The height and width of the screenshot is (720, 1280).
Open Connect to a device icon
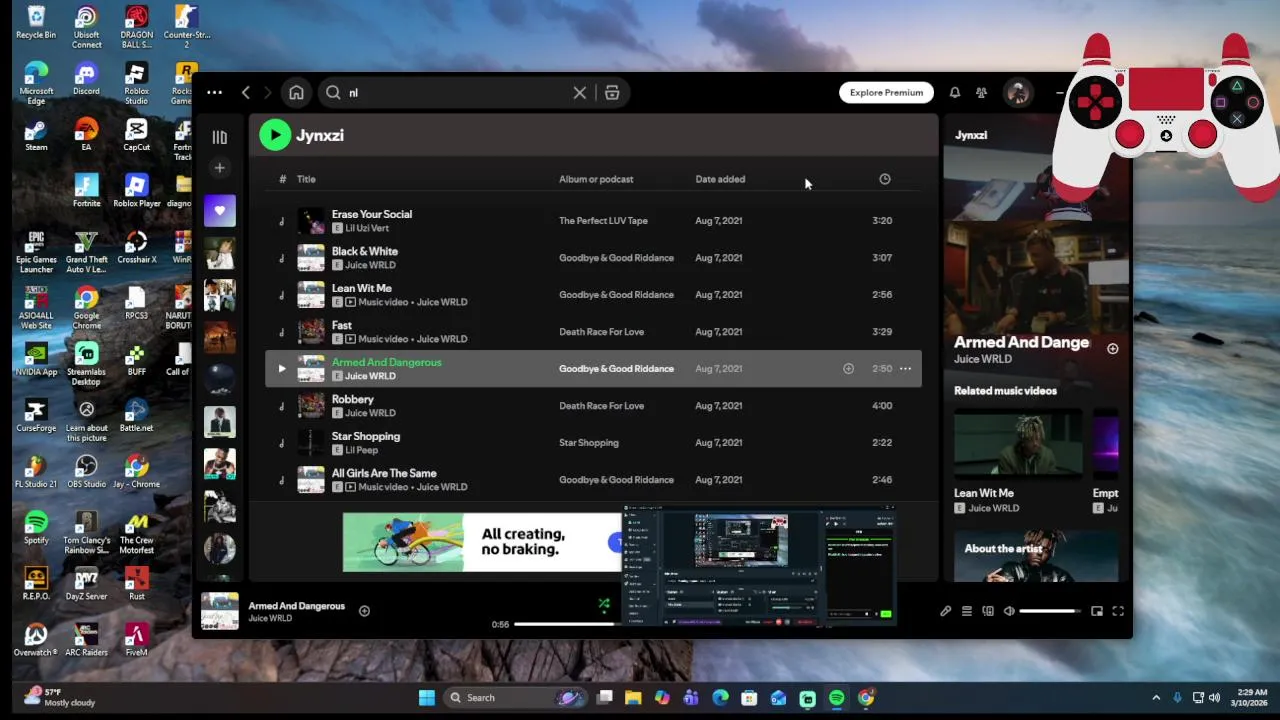988,611
